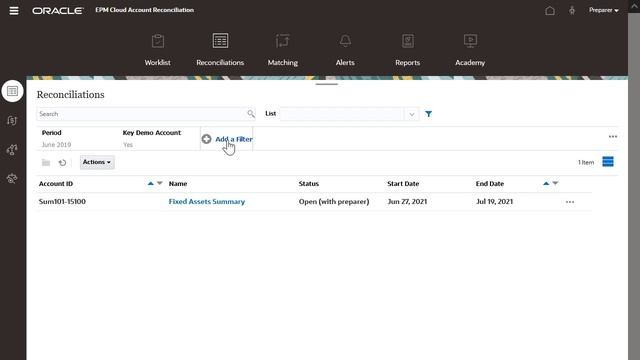This screenshot has width=640, height=360.
Task: Select the second sidebar icon (transactions)
Action: [12, 120]
